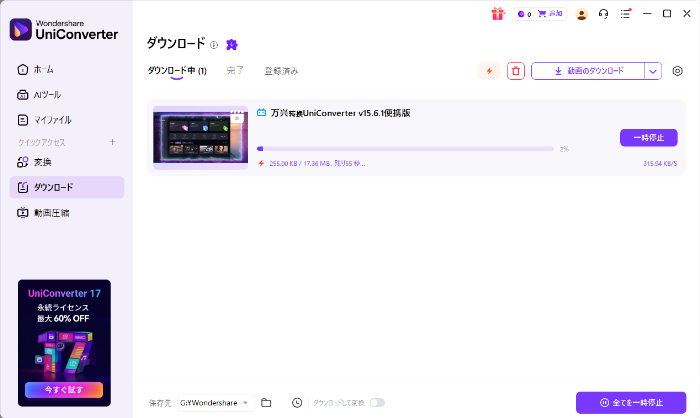
Task: Click the download progress bar
Action: click(405, 149)
